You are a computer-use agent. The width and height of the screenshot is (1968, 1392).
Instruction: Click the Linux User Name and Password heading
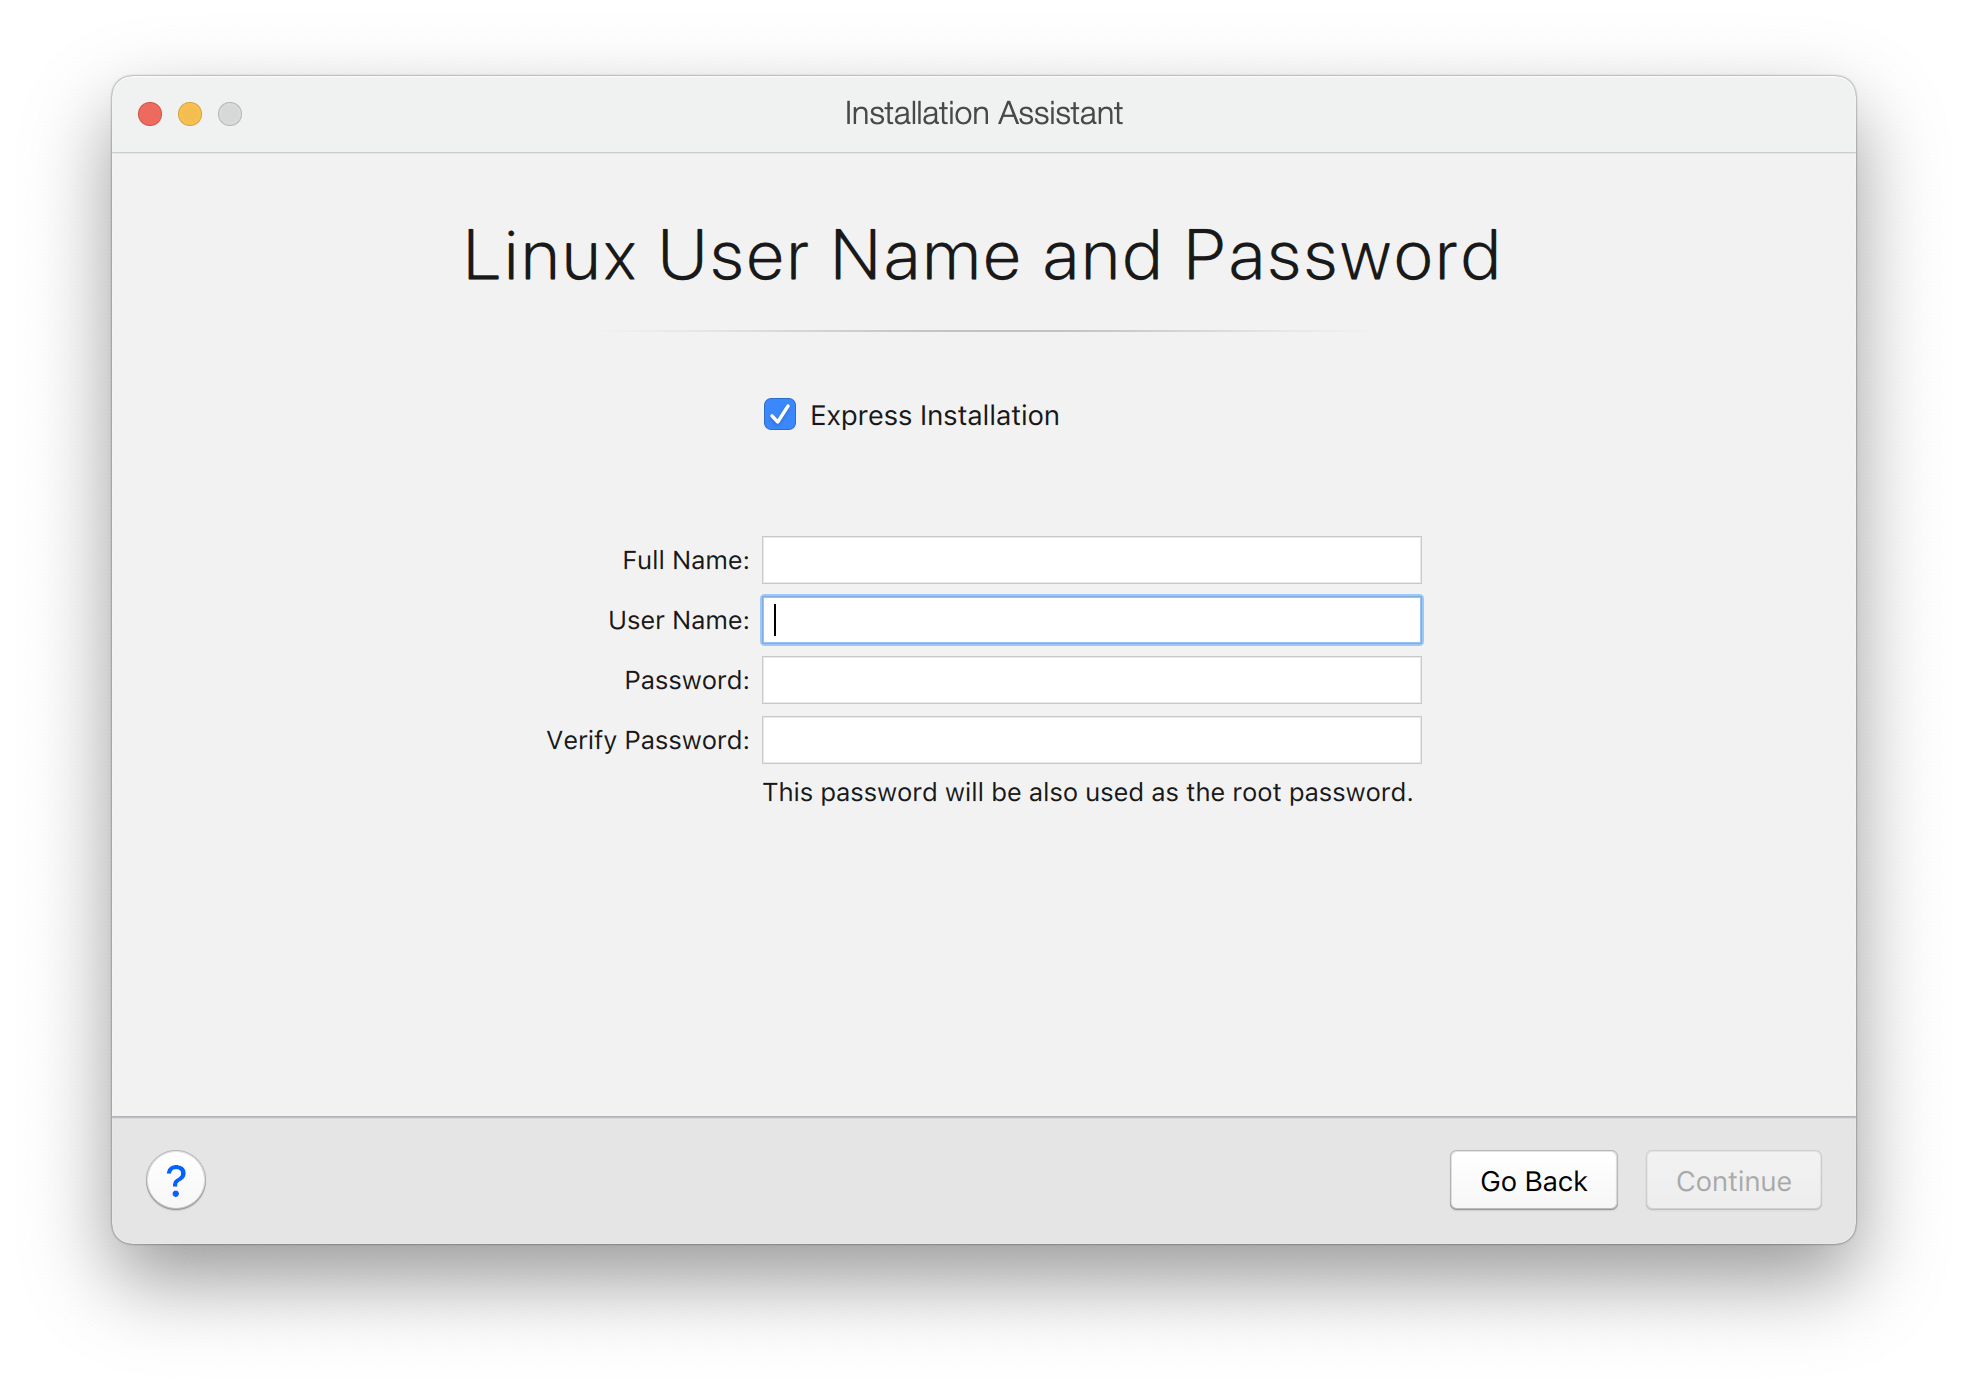click(982, 256)
